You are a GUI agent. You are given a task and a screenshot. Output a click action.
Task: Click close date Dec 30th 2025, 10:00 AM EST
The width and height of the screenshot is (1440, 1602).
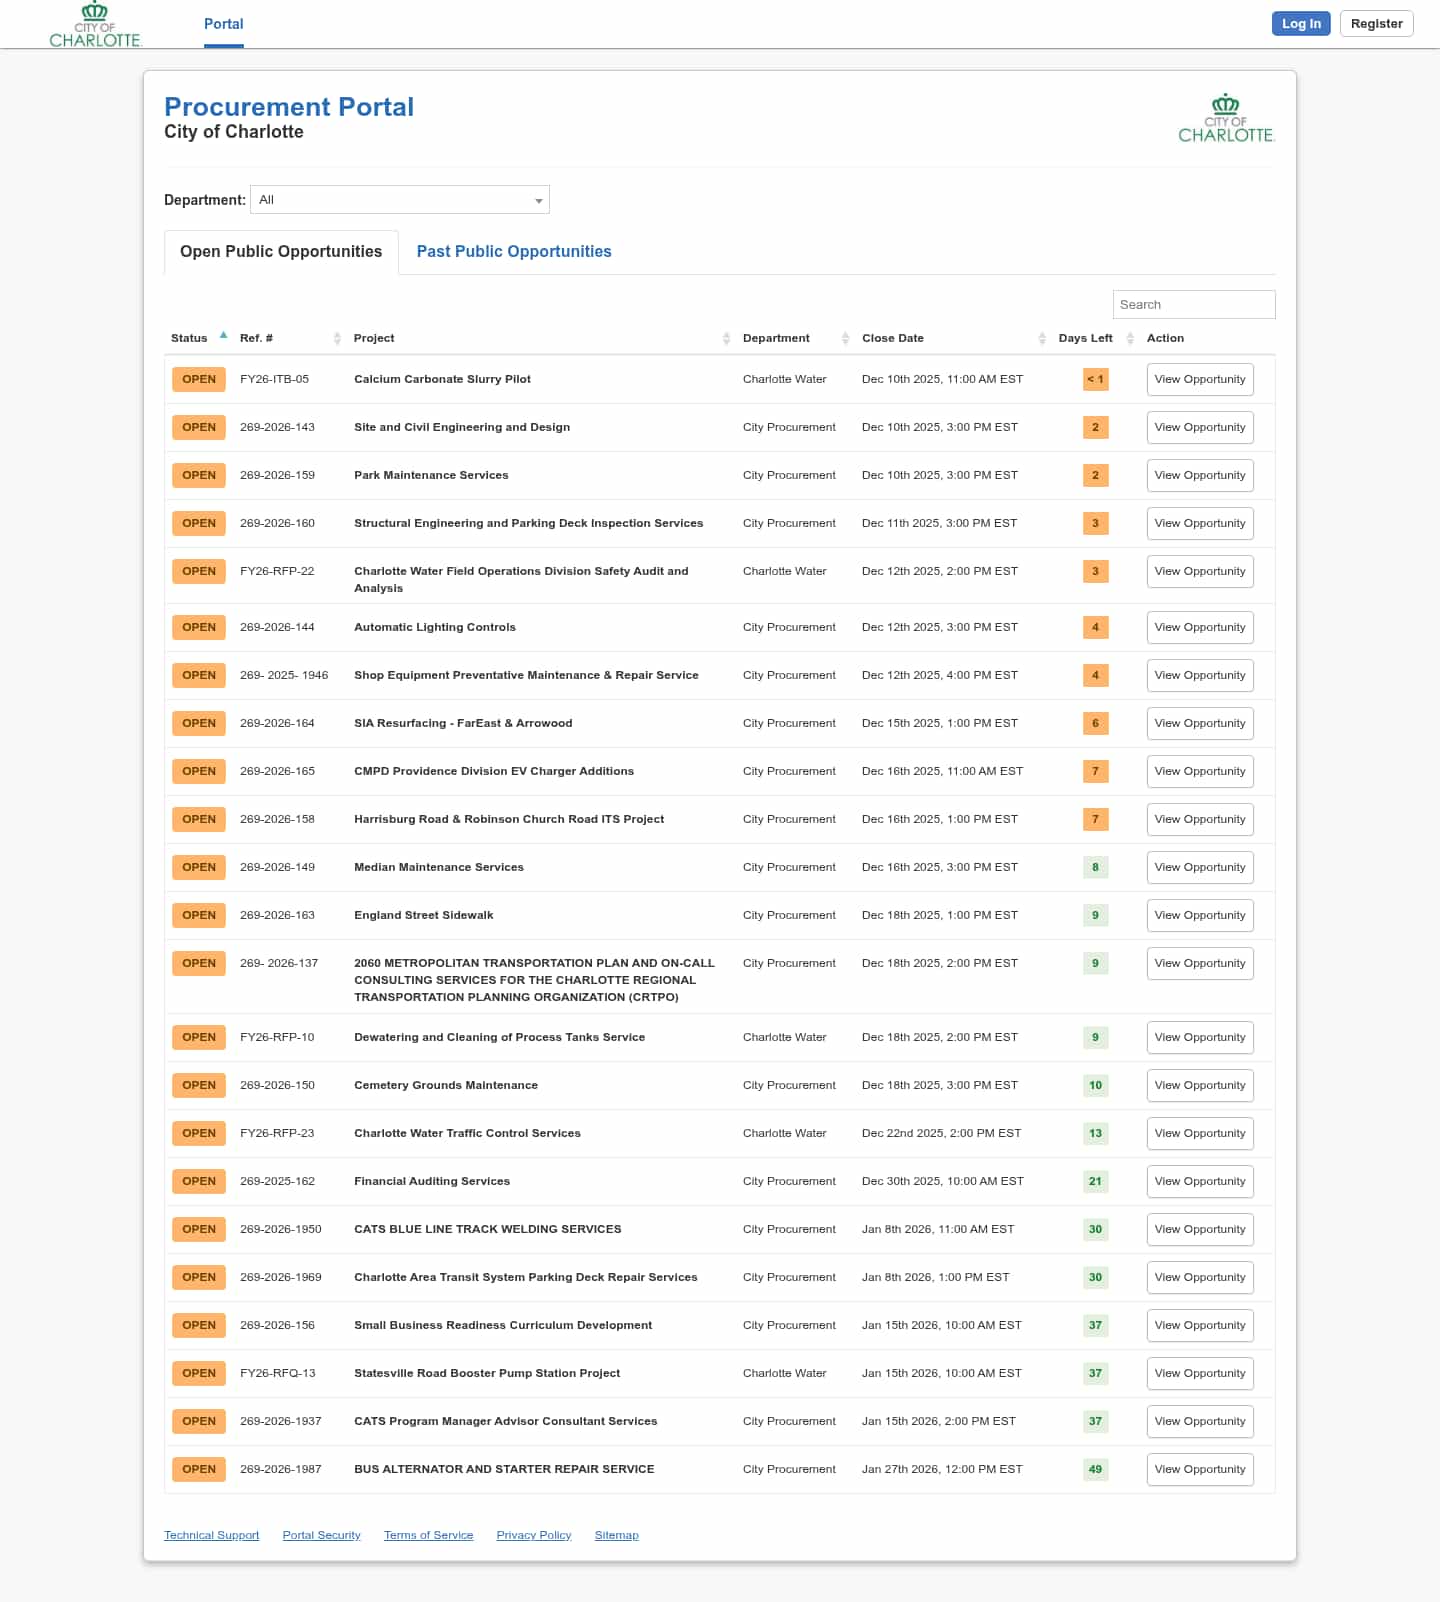[x=943, y=1182]
